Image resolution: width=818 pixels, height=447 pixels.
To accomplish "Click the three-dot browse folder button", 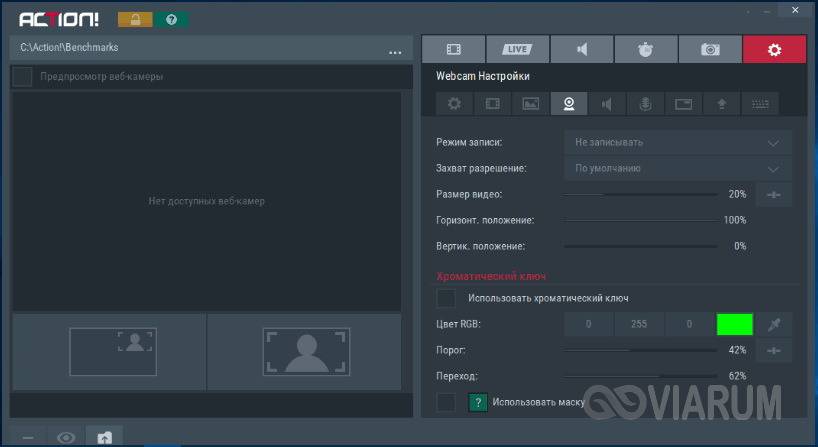I will point(396,49).
